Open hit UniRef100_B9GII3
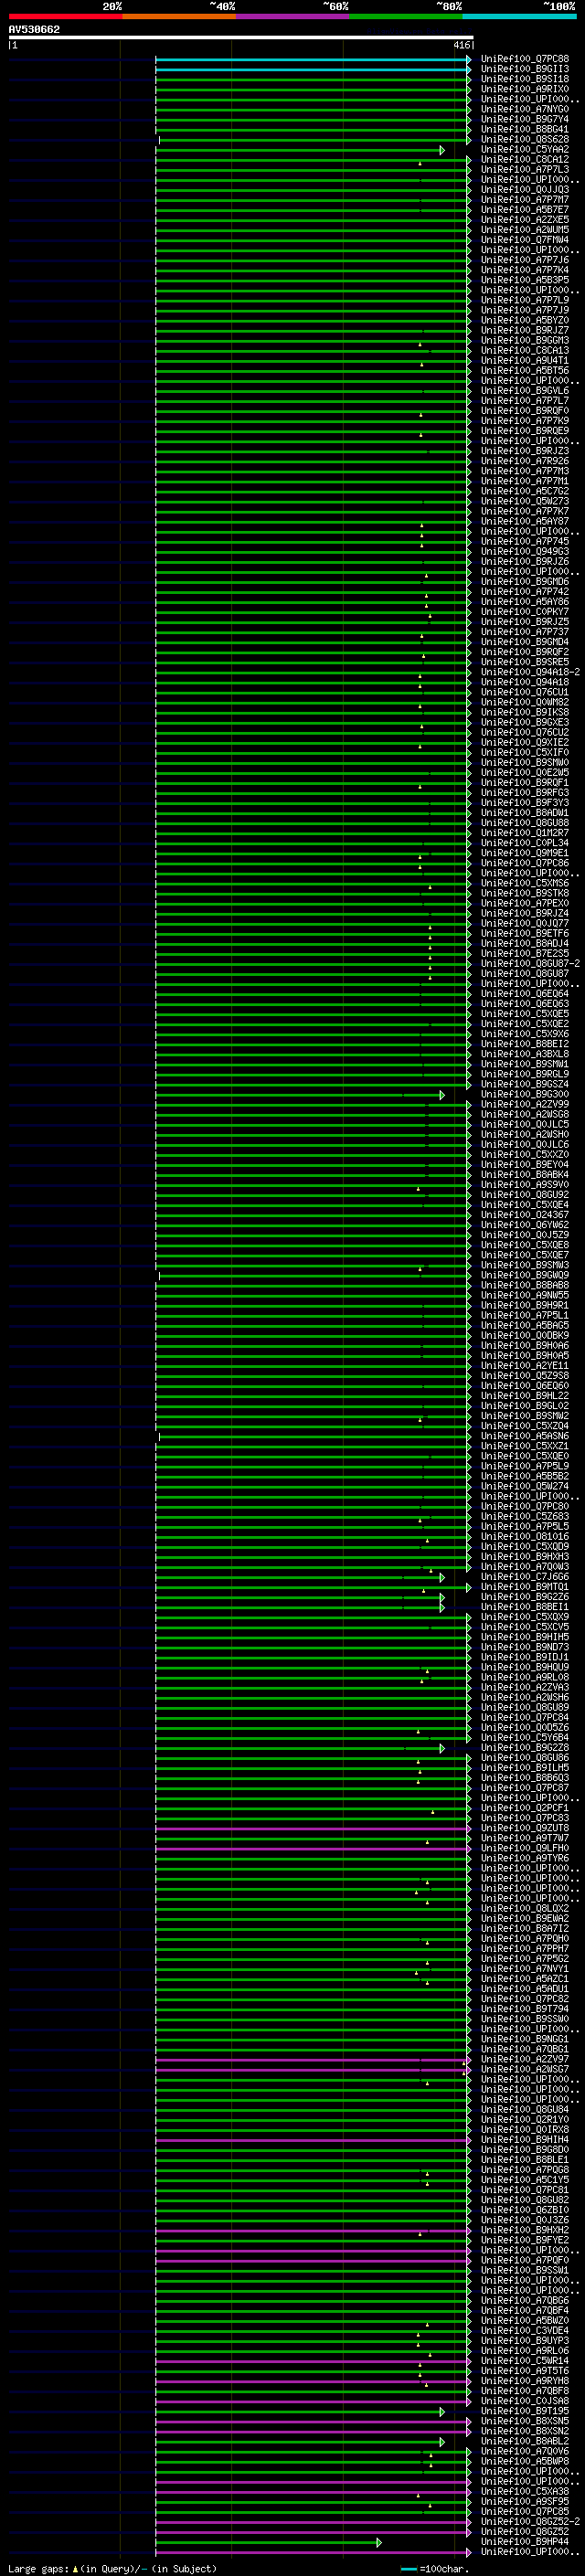 [x=525, y=69]
